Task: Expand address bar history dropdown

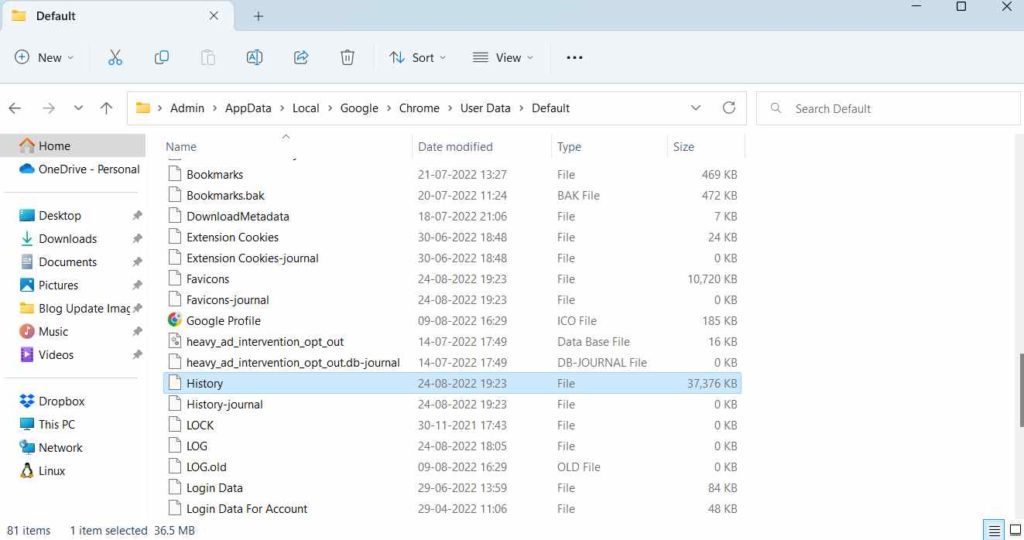Action: coord(696,108)
